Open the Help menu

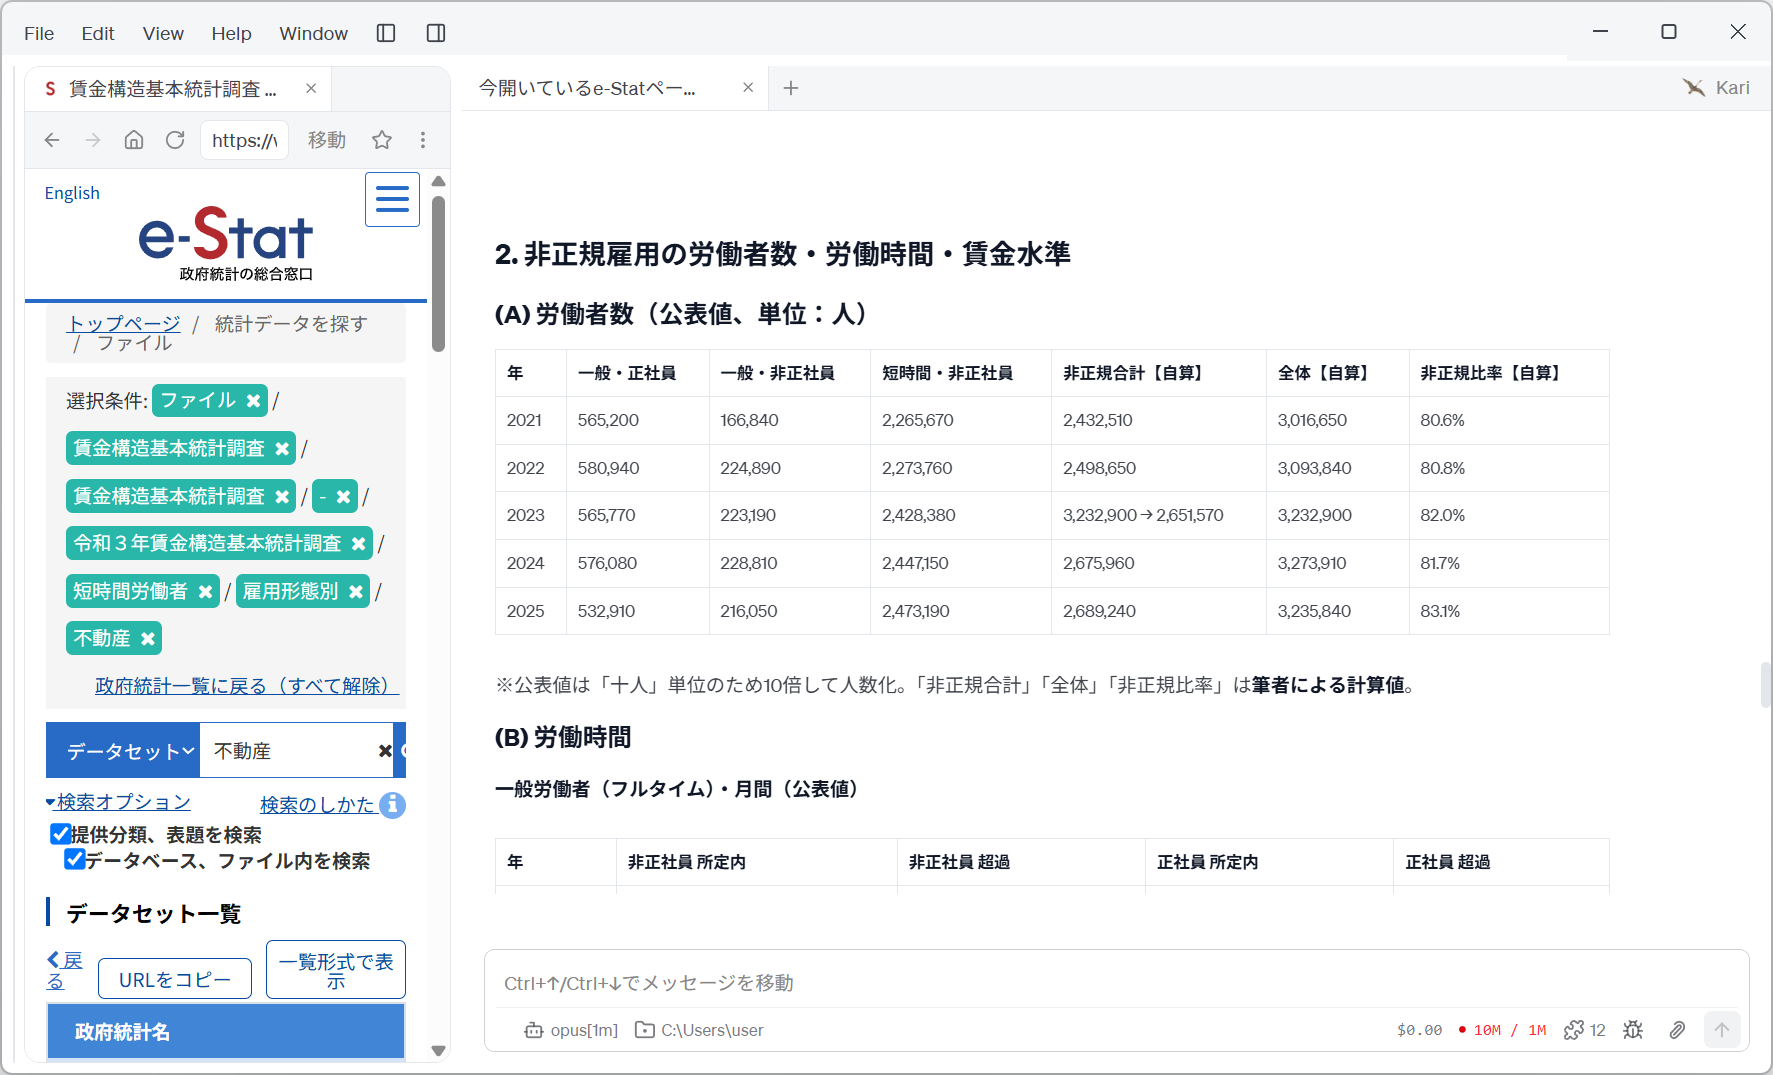(x=231, y=34)
